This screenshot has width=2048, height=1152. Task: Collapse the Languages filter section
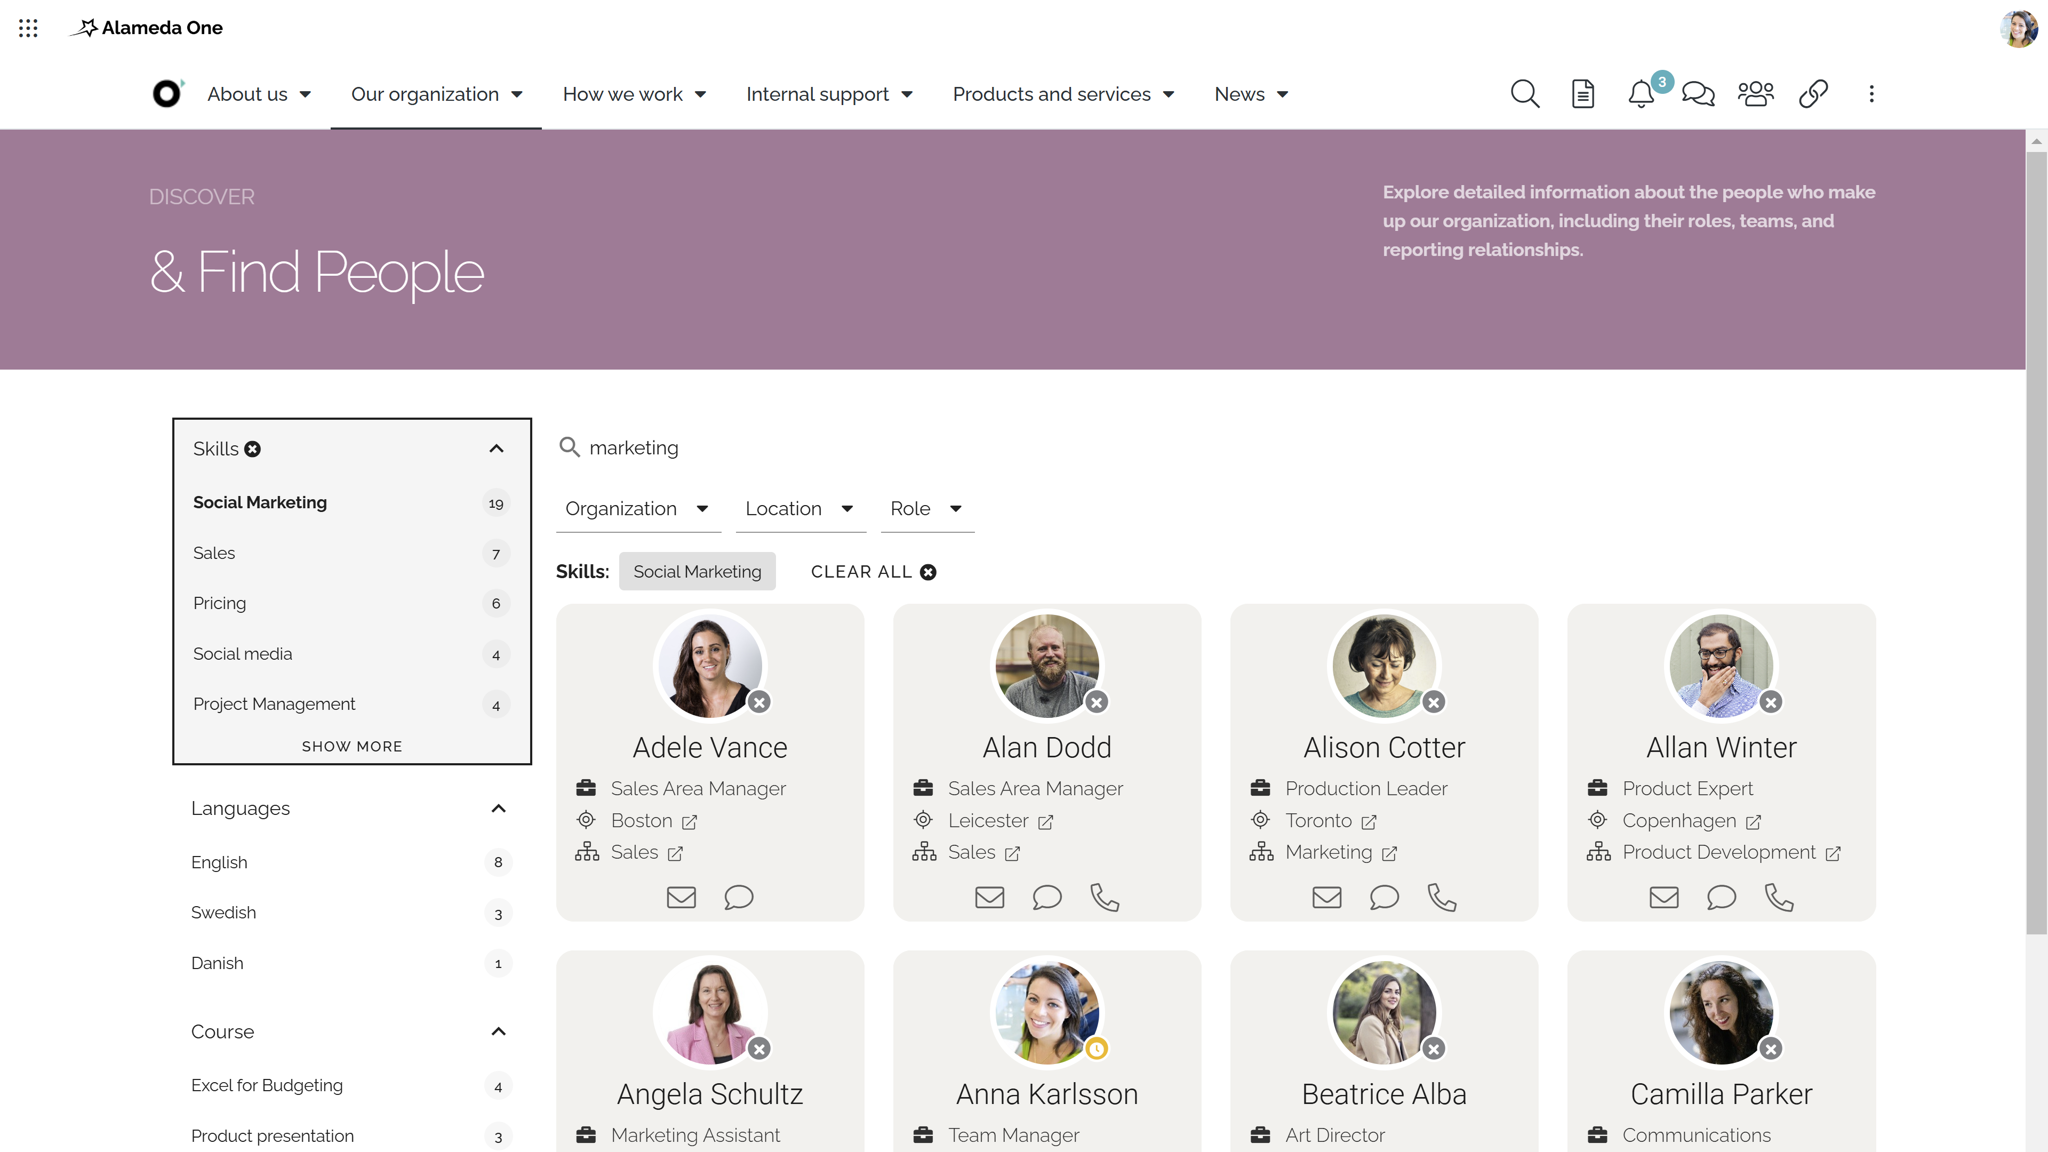coord(498,808)
